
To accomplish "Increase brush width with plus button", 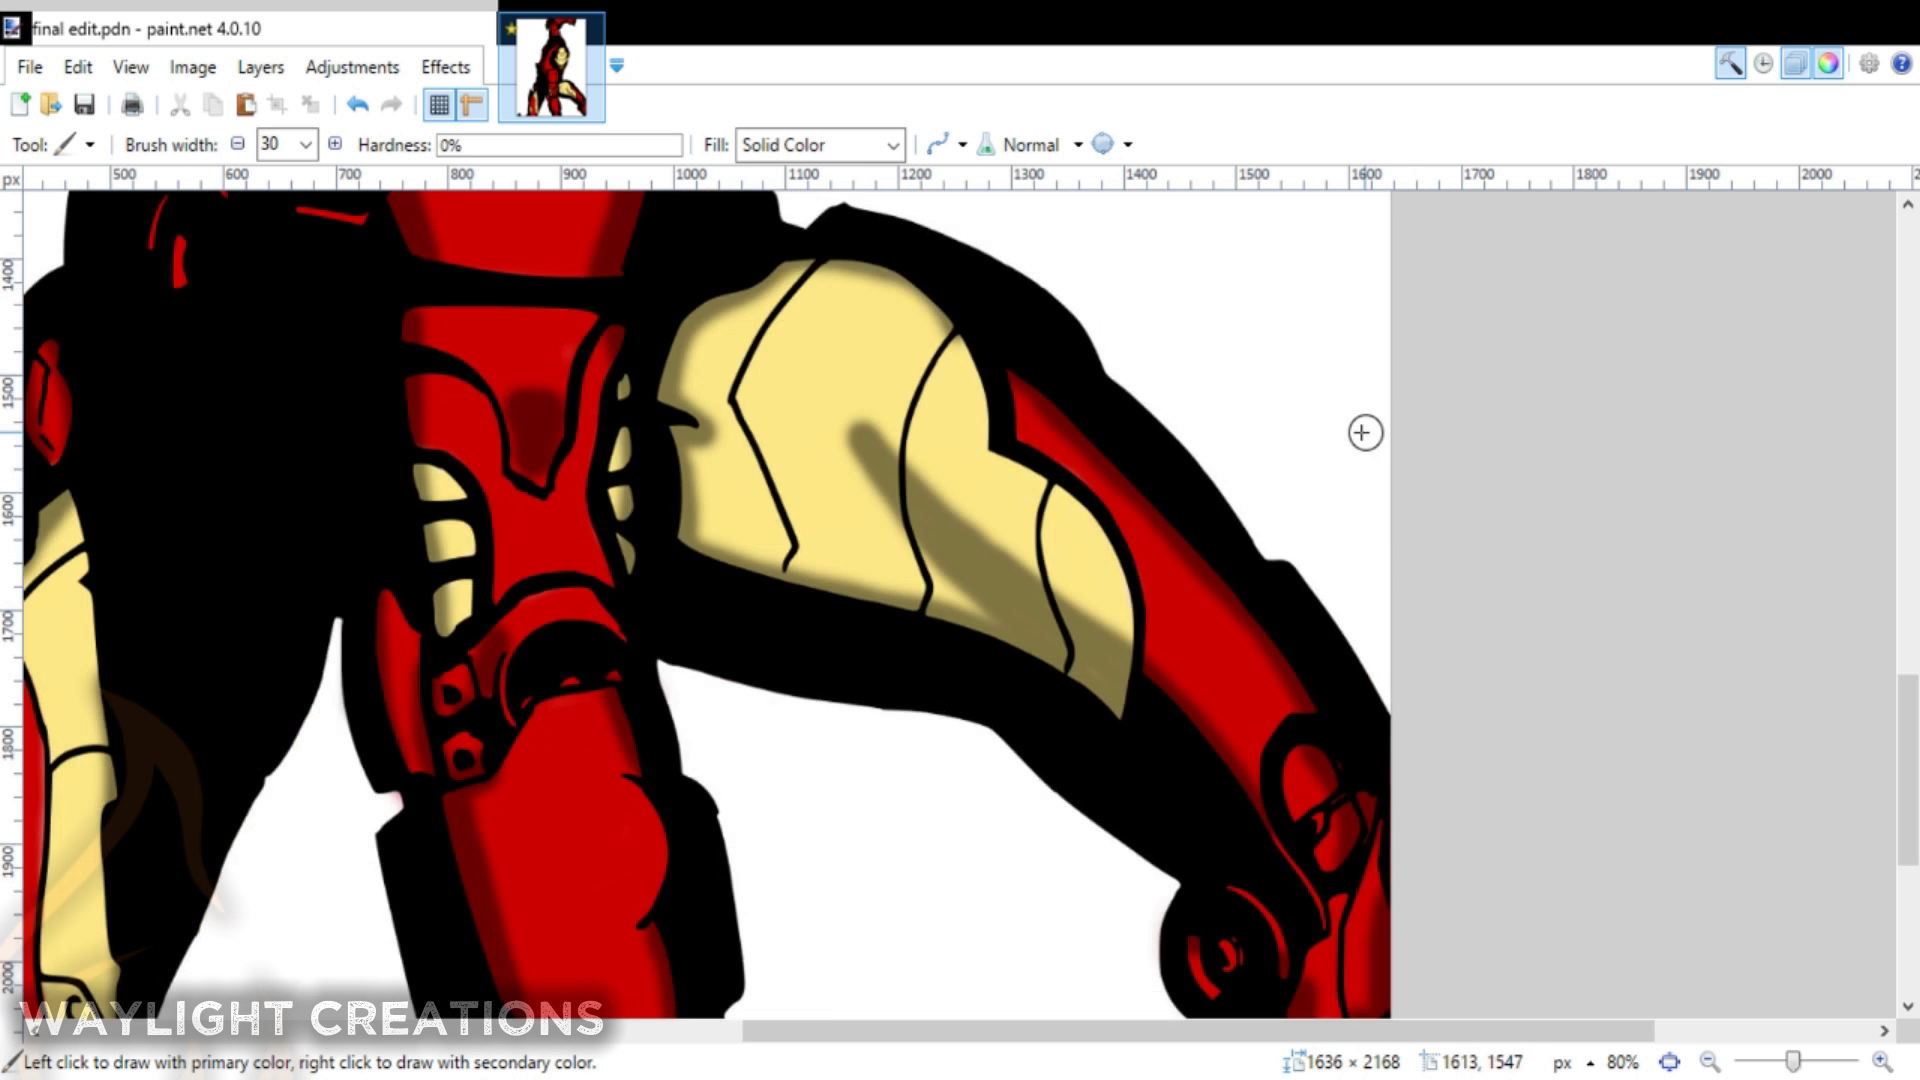I will tap(335, 144).
